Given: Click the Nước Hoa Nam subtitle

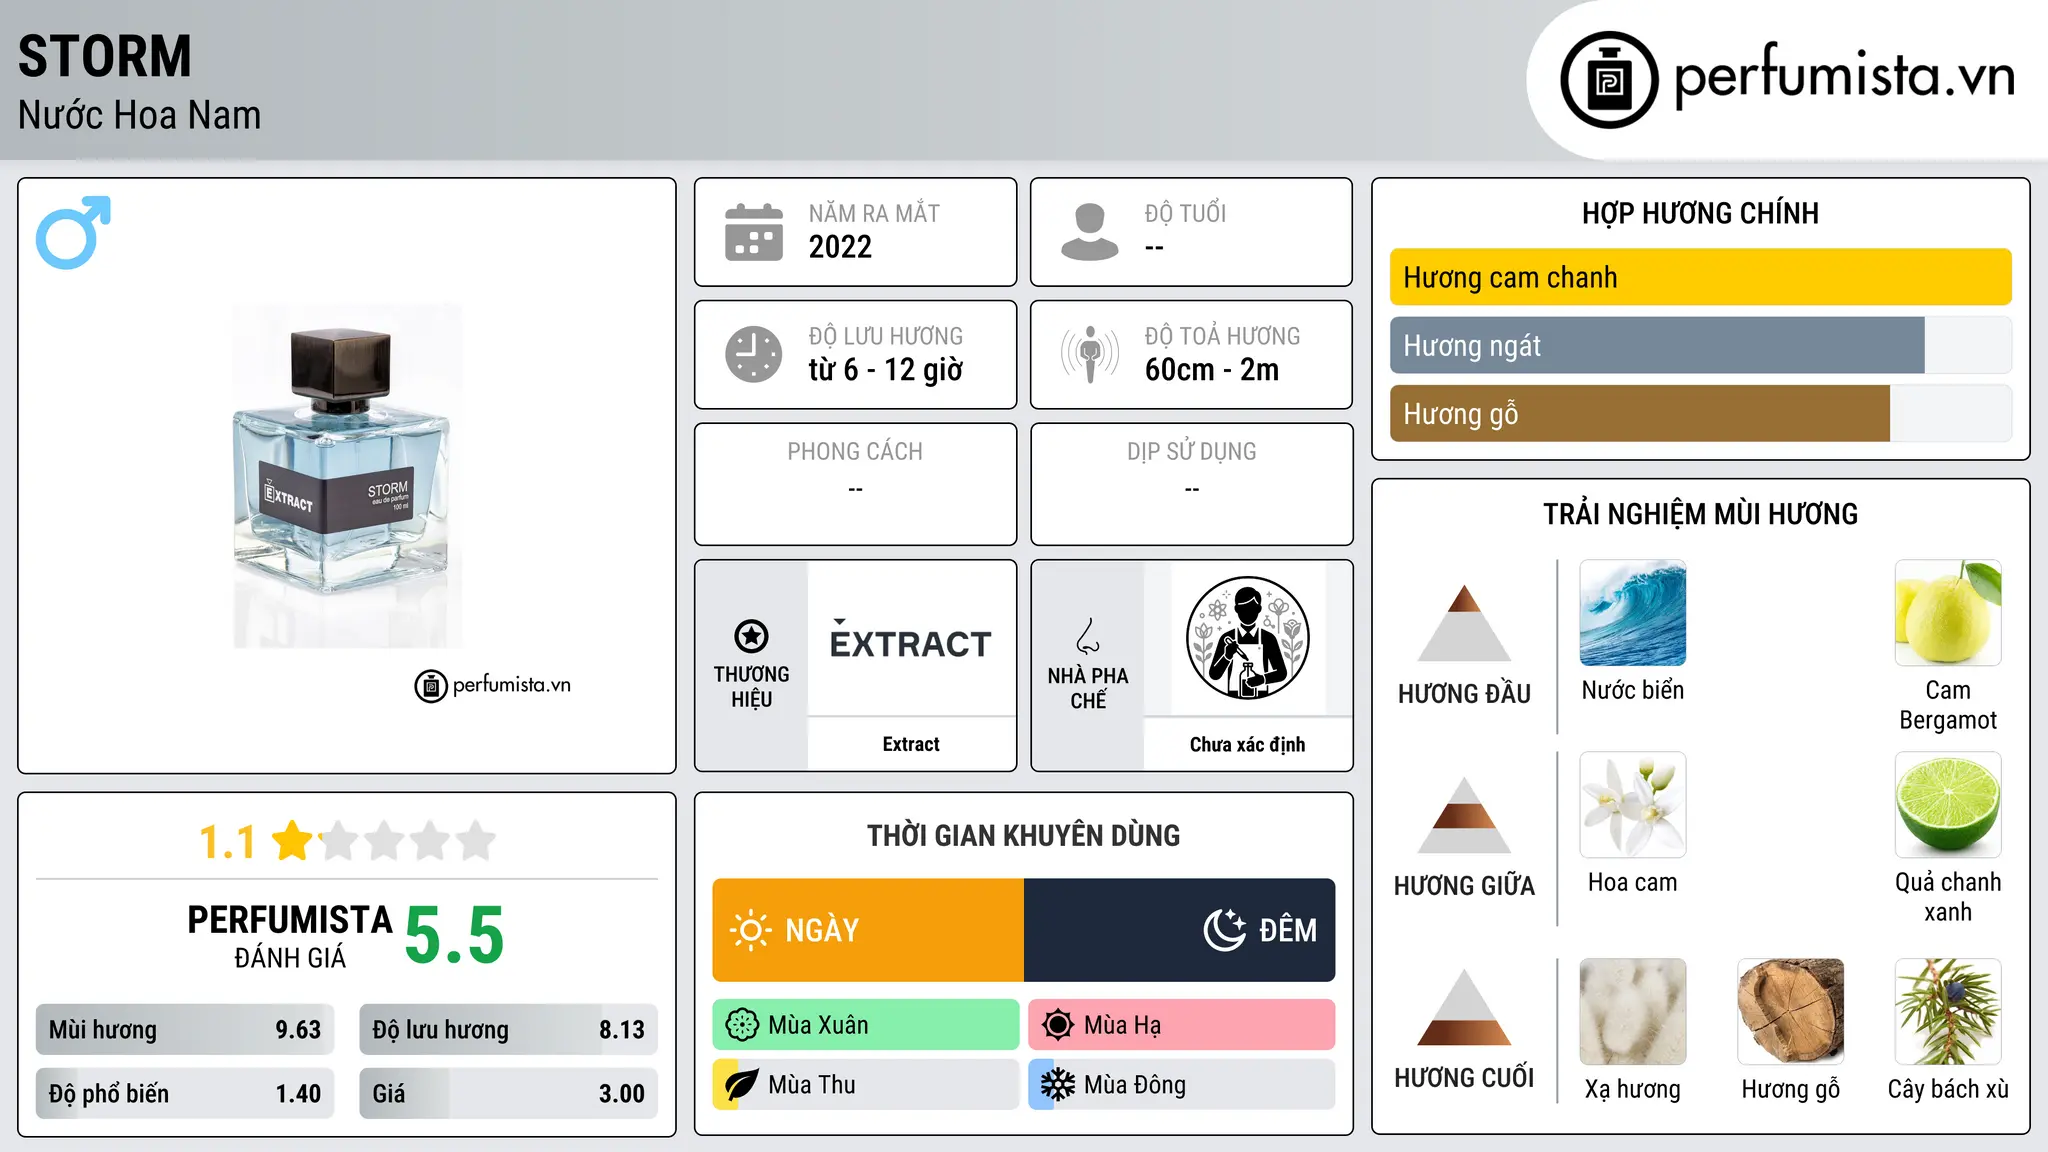Looking at the screenshot, I should (139, 116).
